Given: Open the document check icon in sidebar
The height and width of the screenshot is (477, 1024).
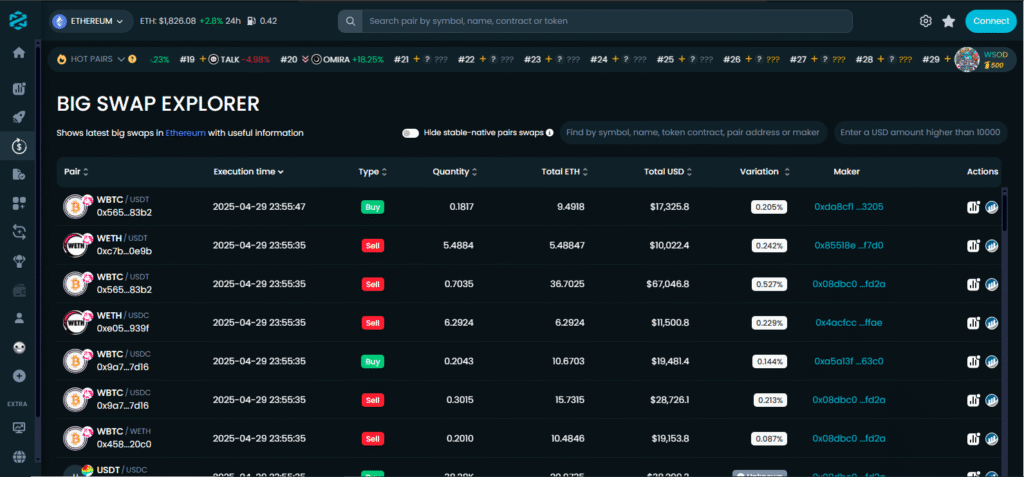Looking at the screenshot, I should tap(19, 174).
